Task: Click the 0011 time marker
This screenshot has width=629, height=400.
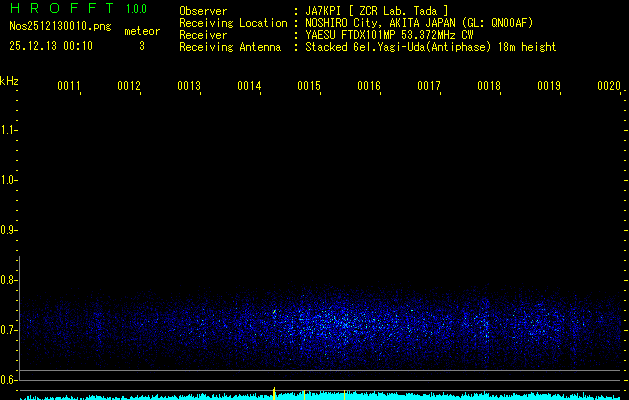Action: [x=68, y=86]
